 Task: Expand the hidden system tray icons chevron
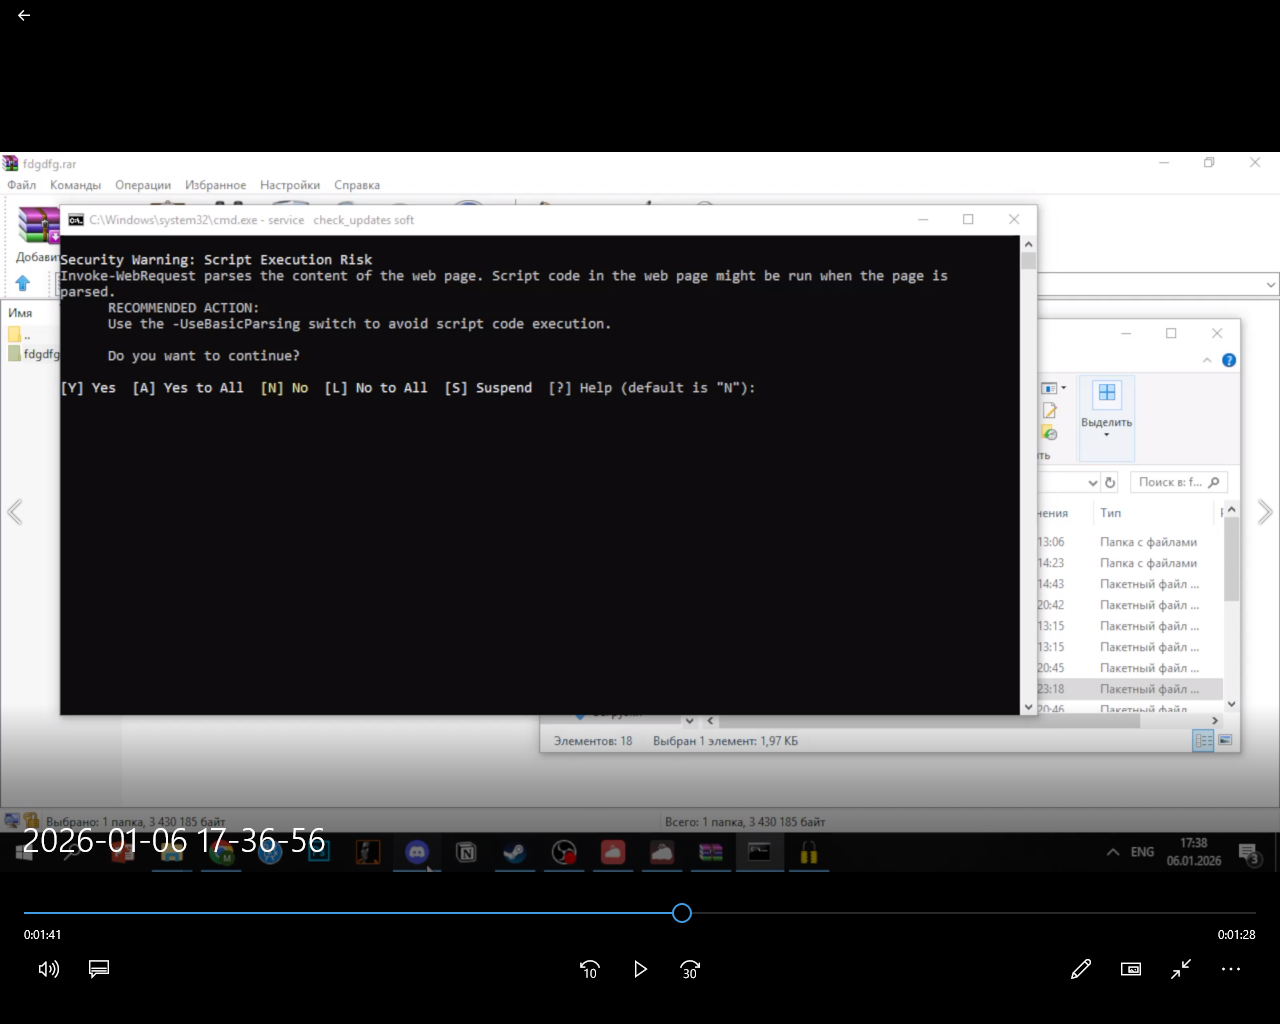tap(1113, 852)
